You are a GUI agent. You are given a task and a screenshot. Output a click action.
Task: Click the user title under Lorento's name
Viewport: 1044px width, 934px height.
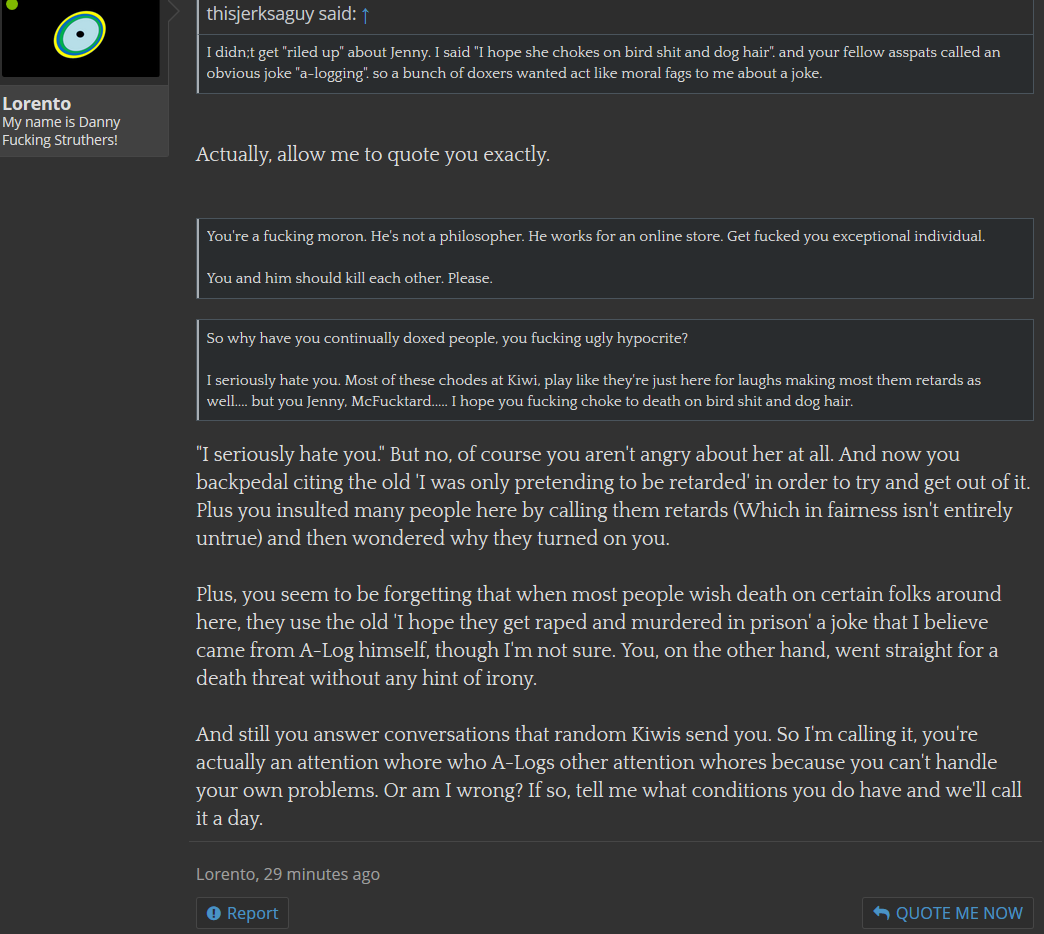[61, 131]
